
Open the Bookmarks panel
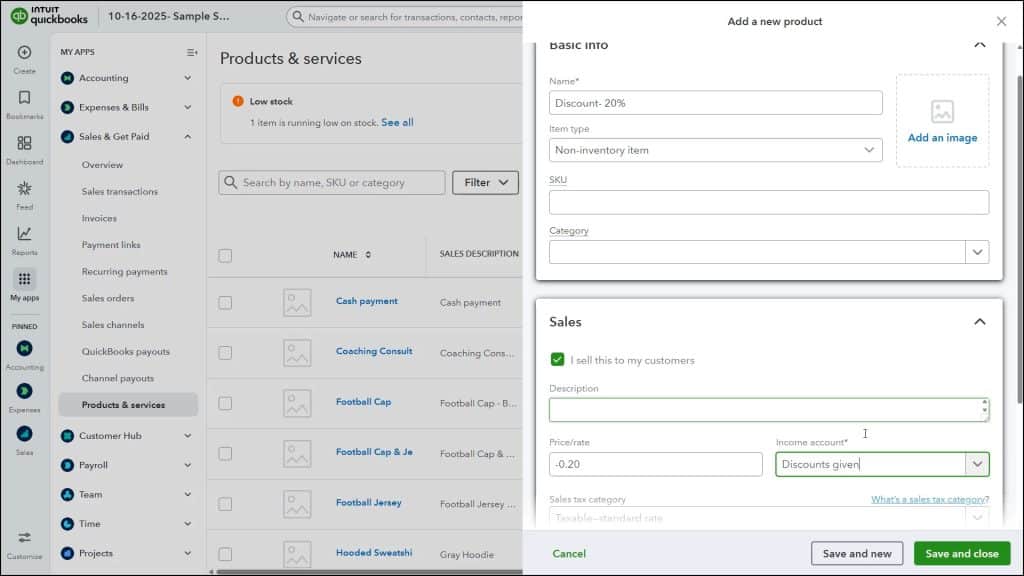click(22, 96)
